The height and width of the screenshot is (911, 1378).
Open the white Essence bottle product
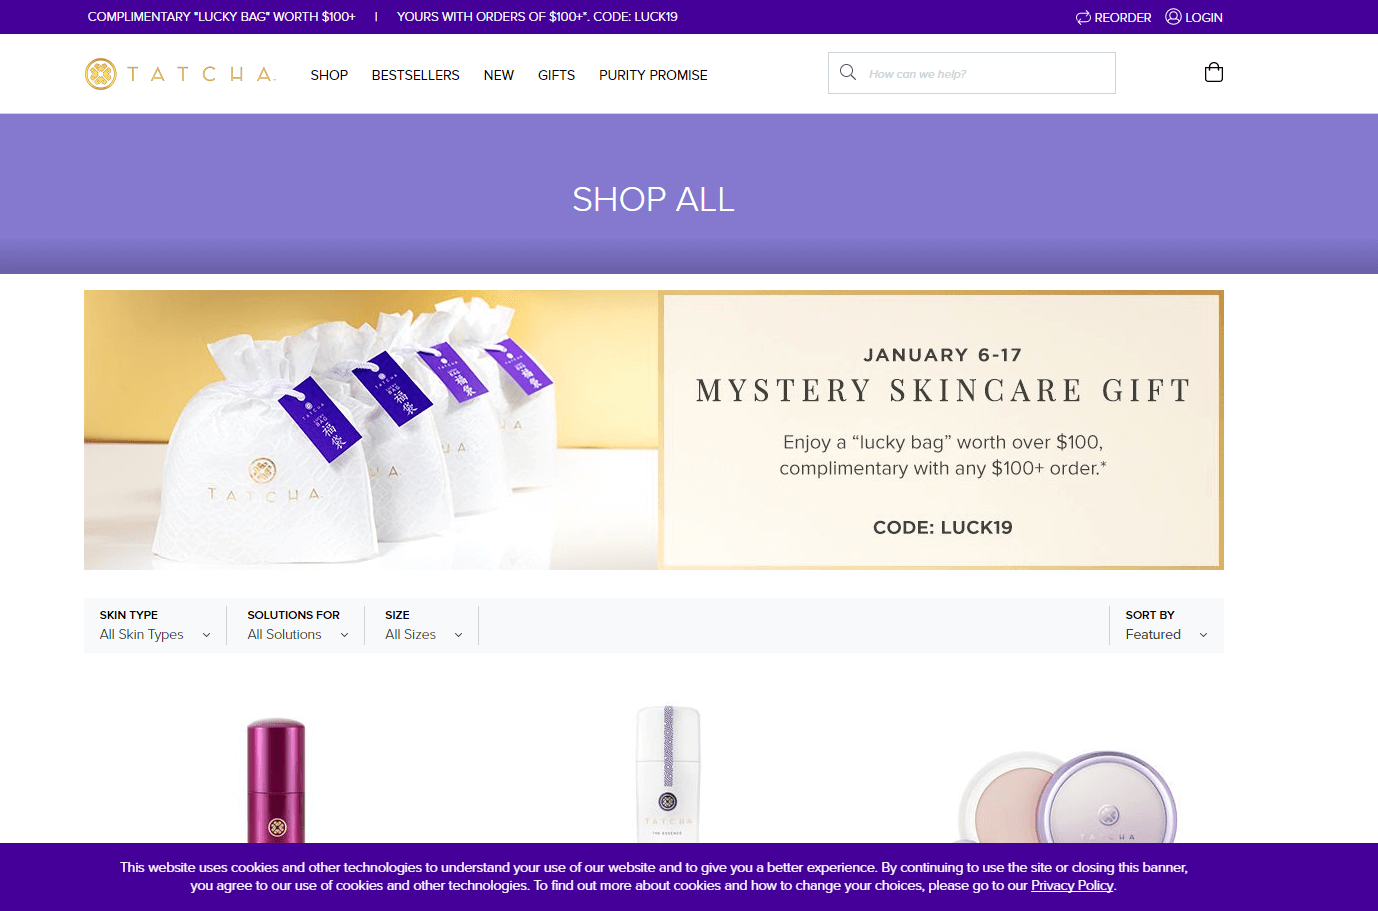point(668,774)
